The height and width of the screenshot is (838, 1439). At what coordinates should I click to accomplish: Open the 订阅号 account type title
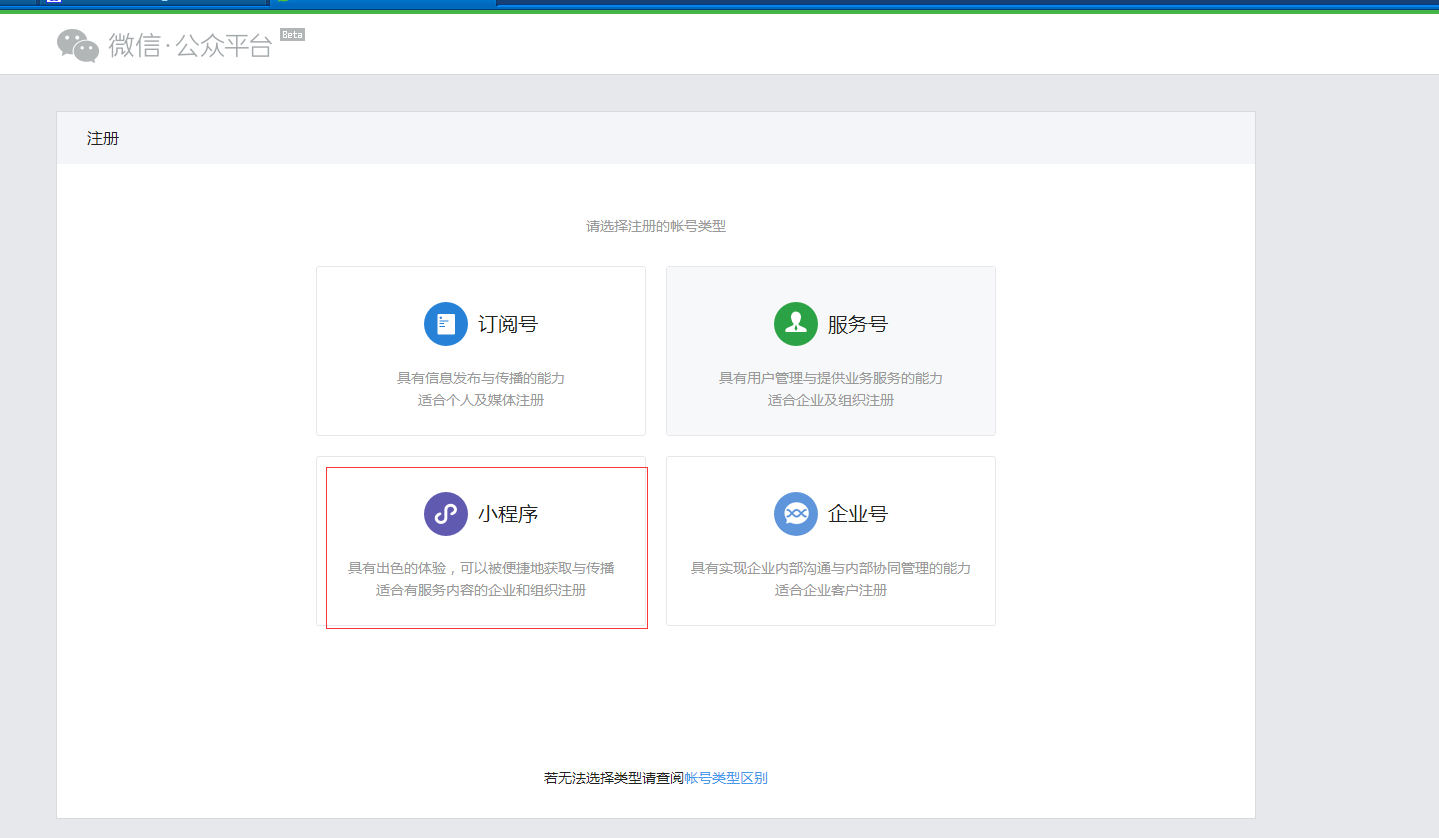(x=508, y=324)
